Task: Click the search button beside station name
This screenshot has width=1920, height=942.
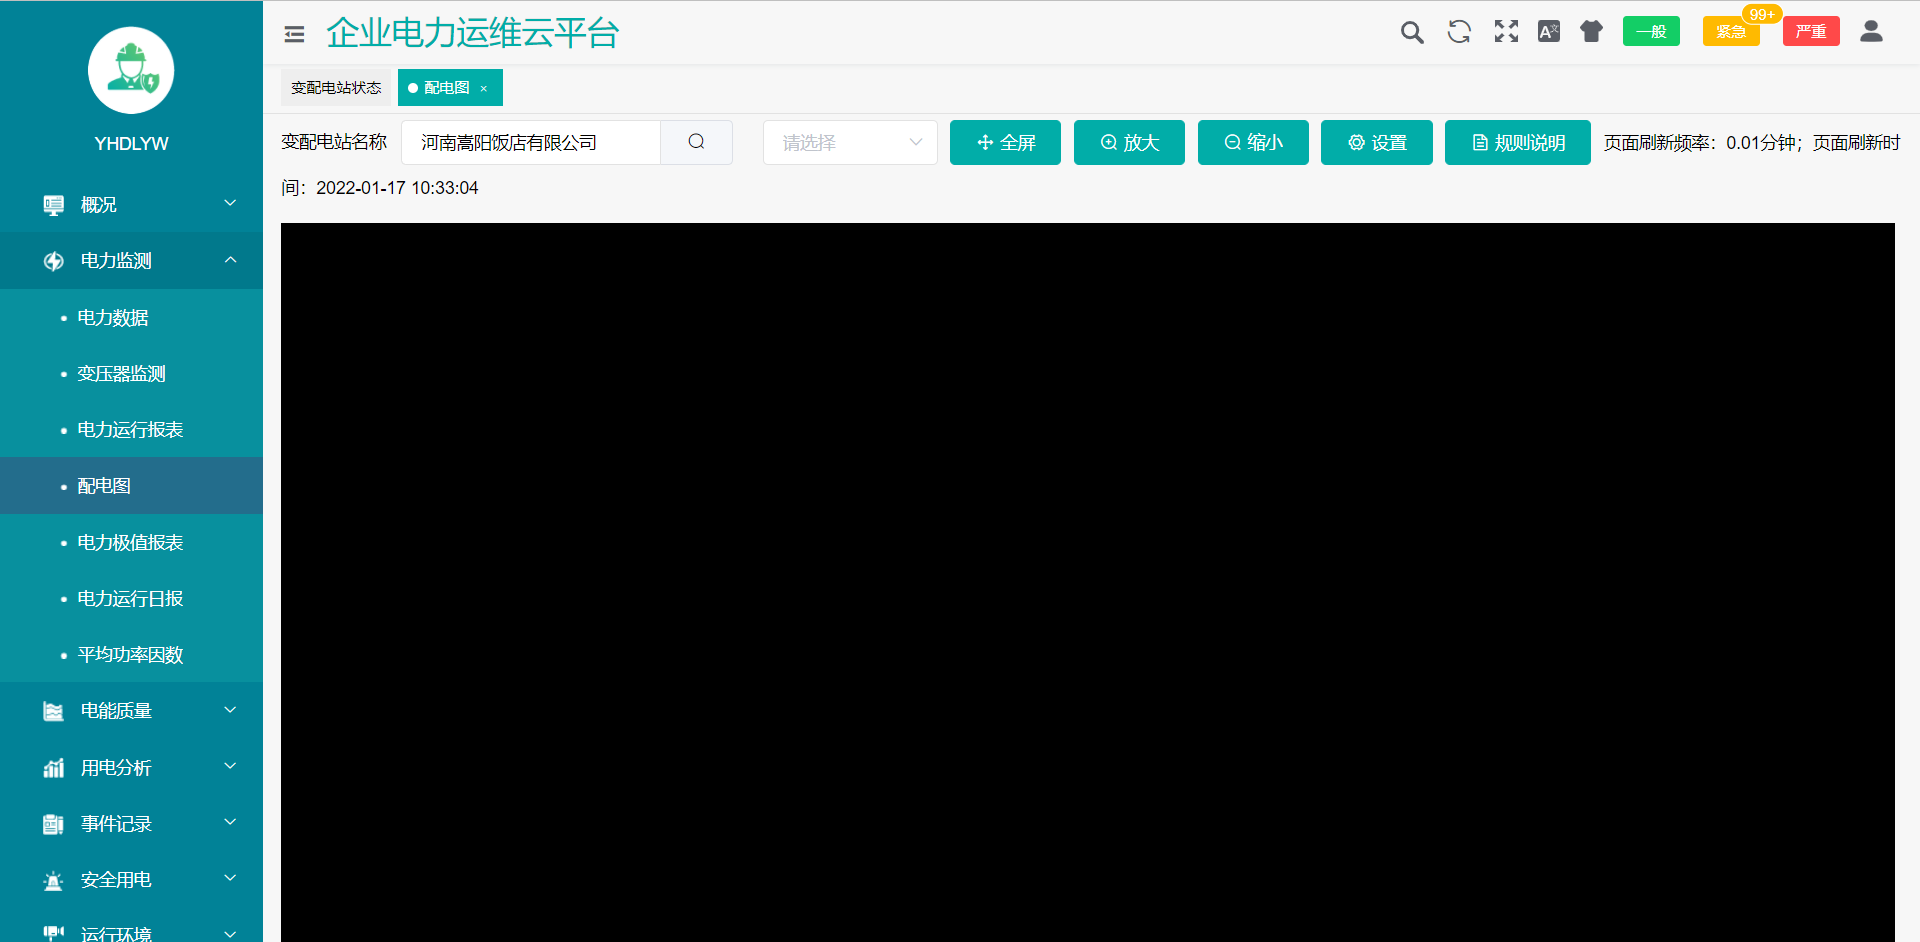Action: [696, 142]
